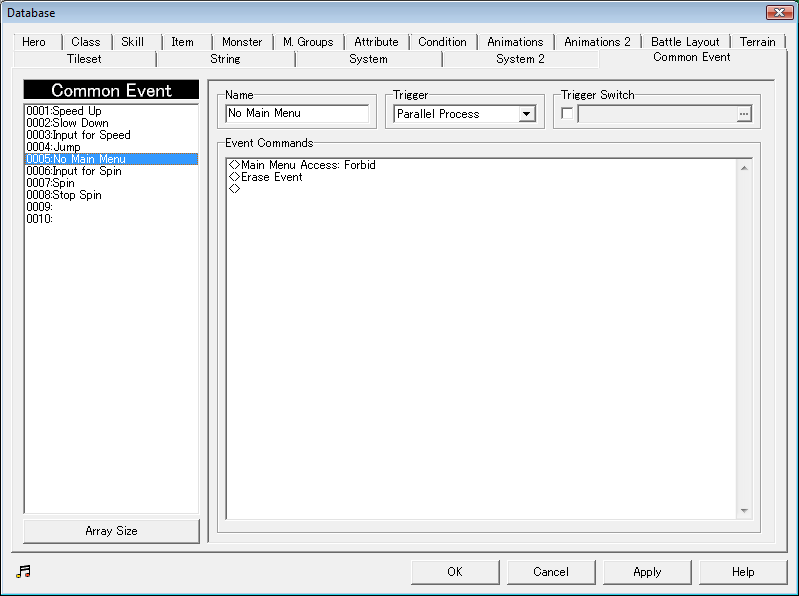Open the System 2 tab
Viewport: 799px width, 596px height.
pos(520,59)
